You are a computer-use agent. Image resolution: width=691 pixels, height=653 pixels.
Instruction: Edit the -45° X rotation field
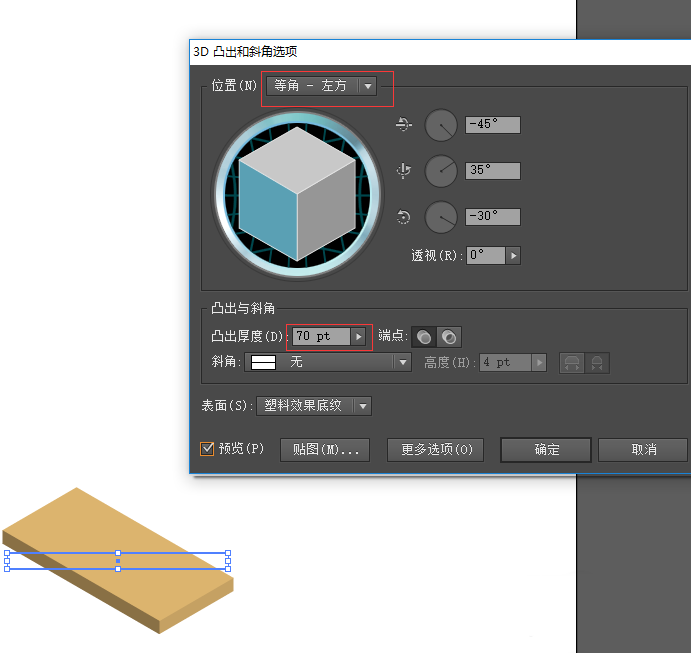[x=493, y=125]
